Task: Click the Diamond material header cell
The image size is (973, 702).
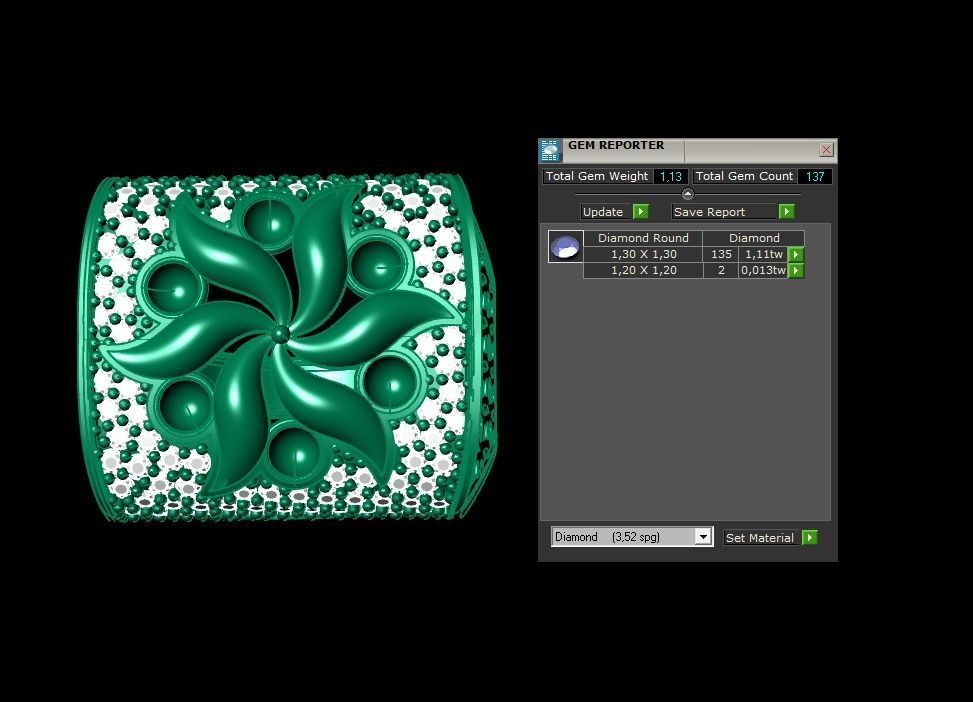Action: [x=754, y=238]
